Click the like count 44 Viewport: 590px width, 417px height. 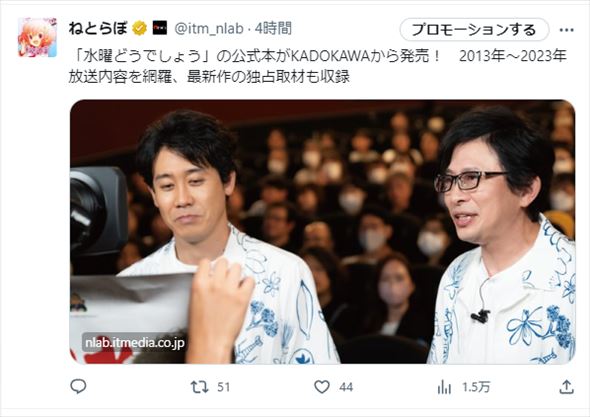point(346,387)
